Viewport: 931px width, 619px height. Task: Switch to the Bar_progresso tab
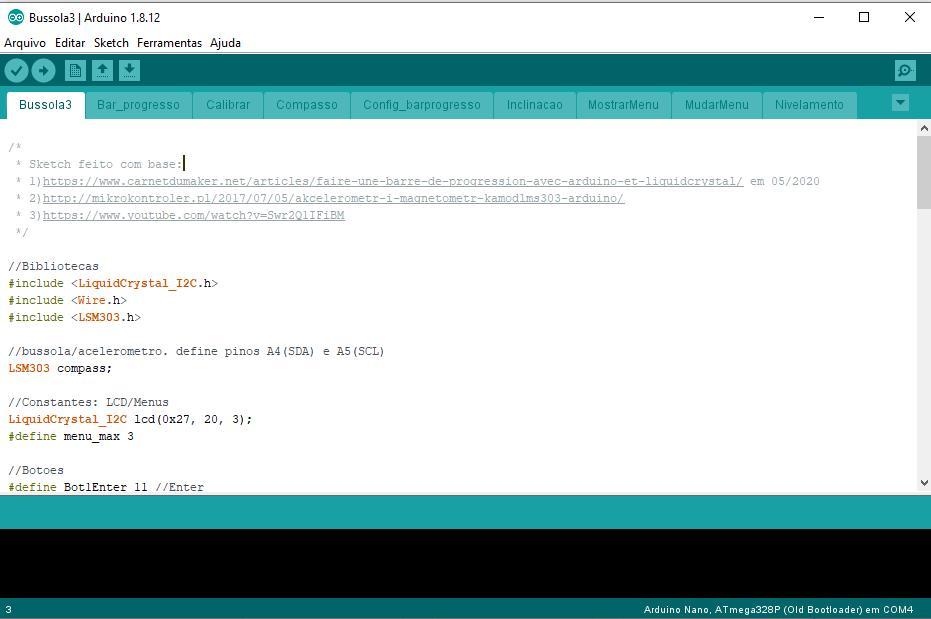(x=138, y=105)
